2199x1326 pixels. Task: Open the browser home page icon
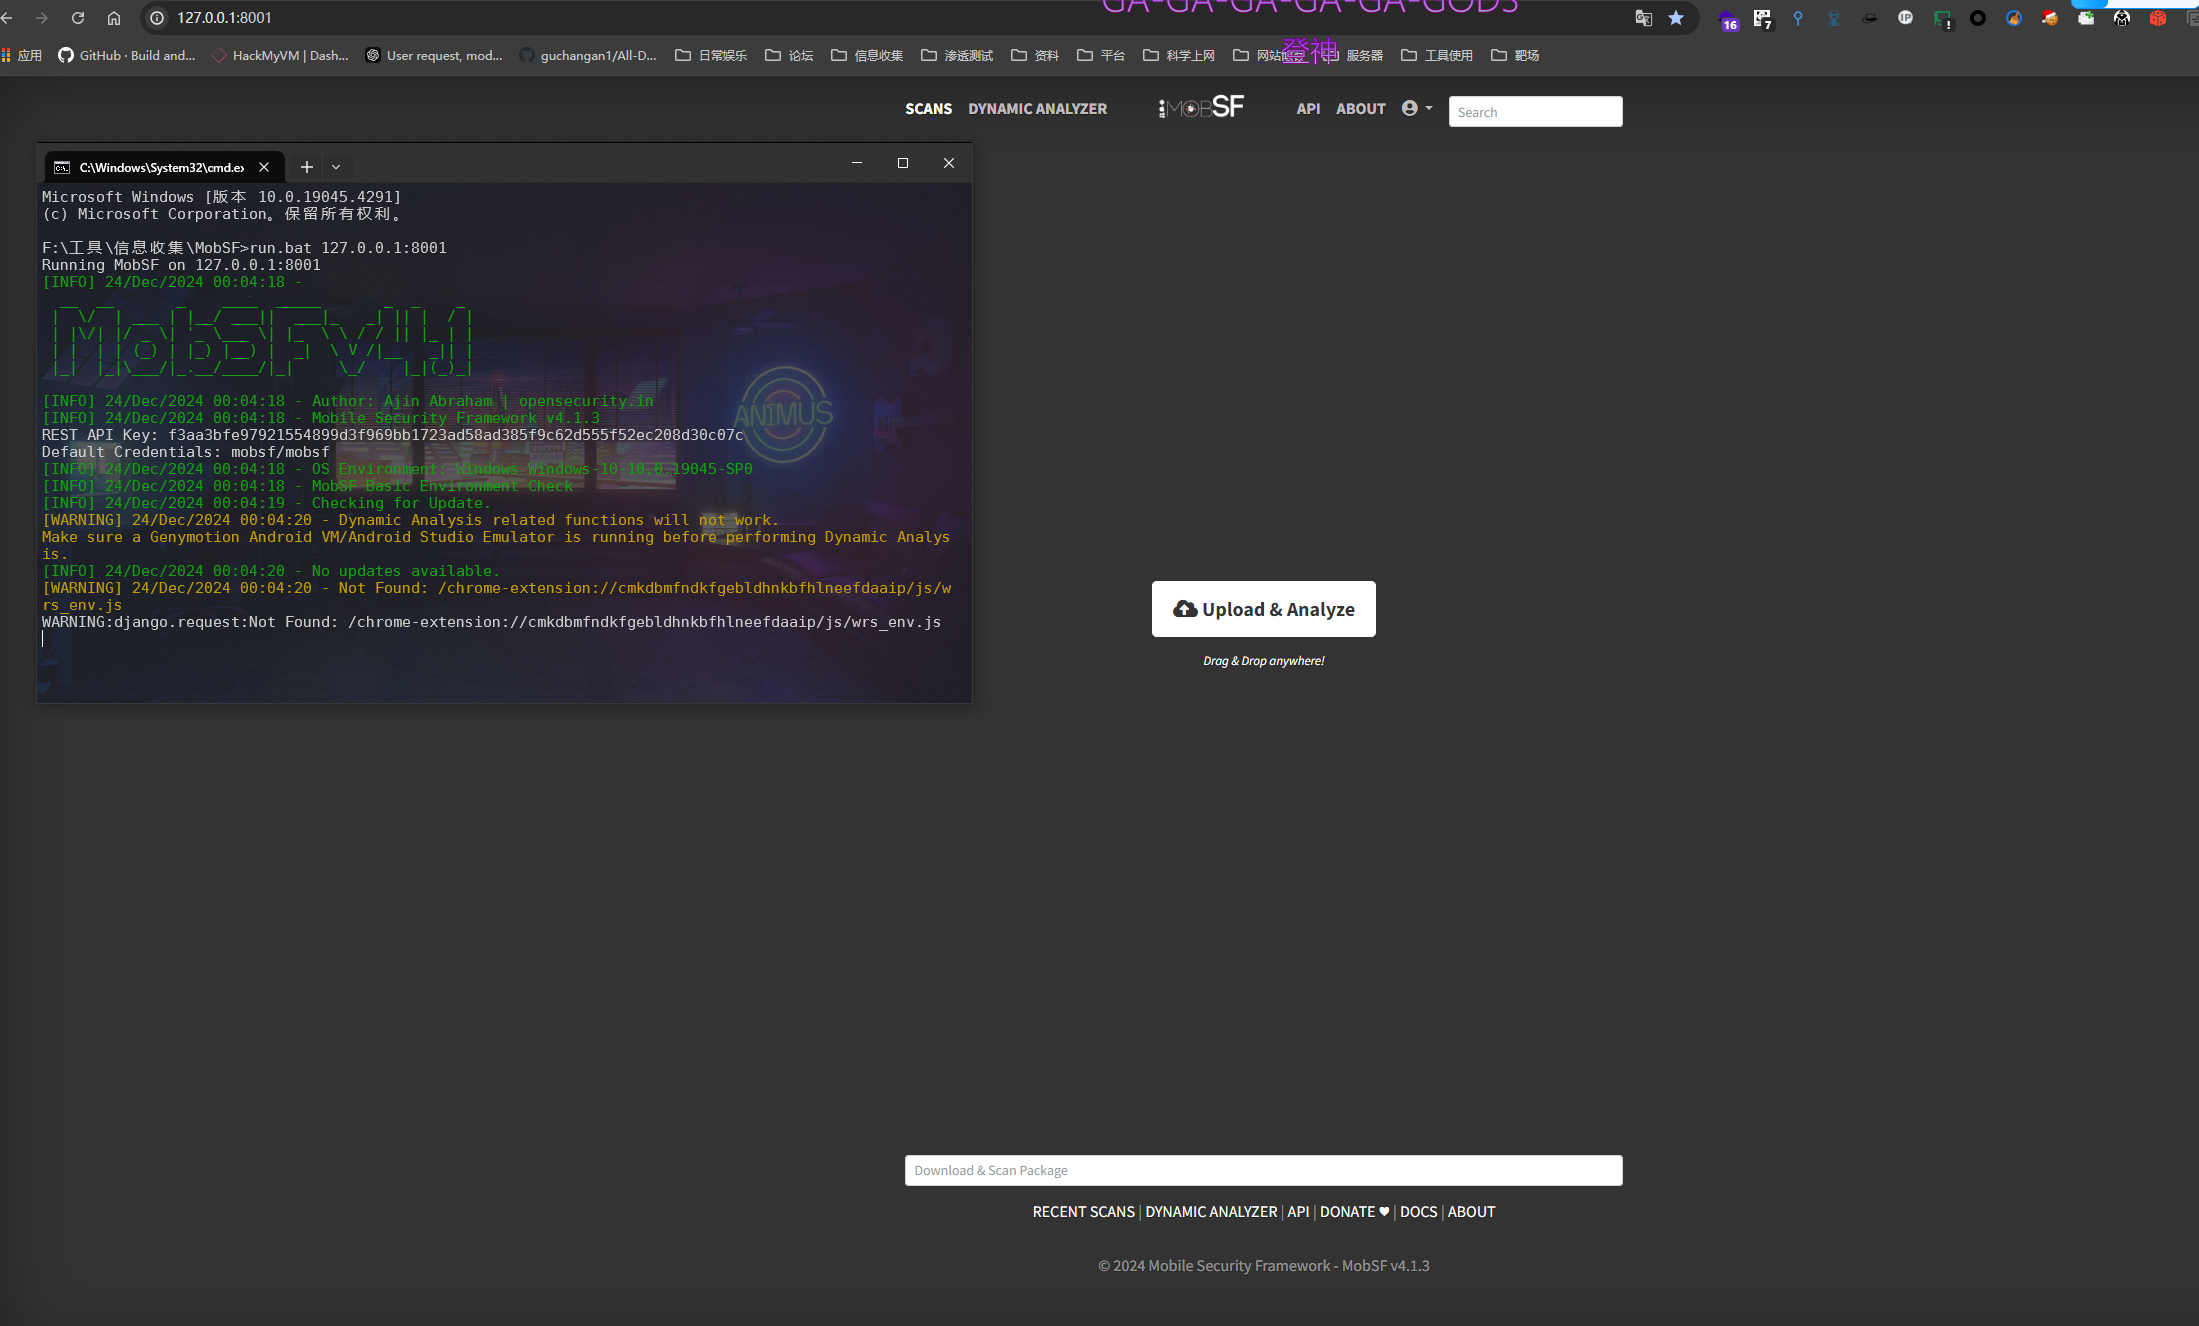pos(114,18)
